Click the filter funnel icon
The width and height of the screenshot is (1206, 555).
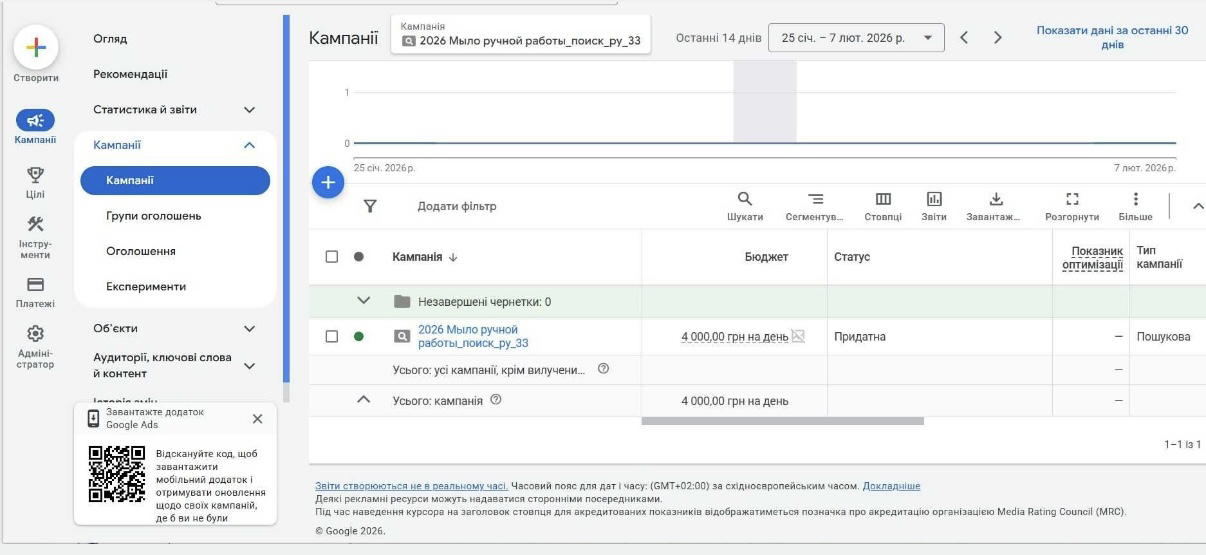click(x=370, y=206)
